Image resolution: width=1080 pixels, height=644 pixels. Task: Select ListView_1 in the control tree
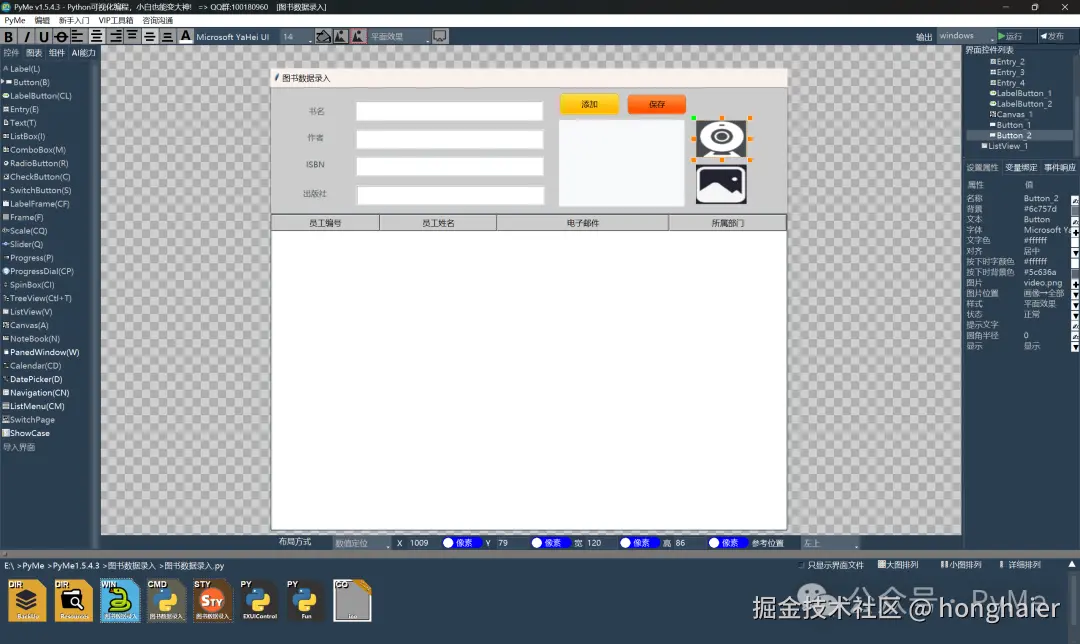[x=1004, y=146]
